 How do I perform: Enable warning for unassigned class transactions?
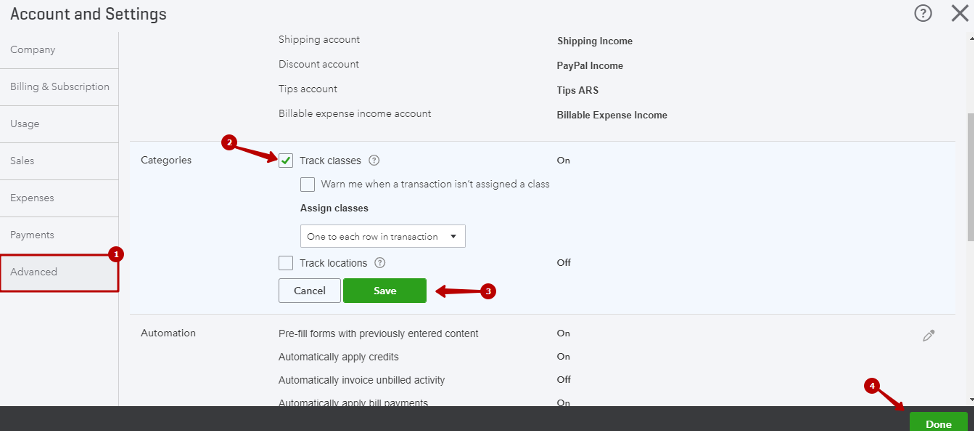[307, 184]
